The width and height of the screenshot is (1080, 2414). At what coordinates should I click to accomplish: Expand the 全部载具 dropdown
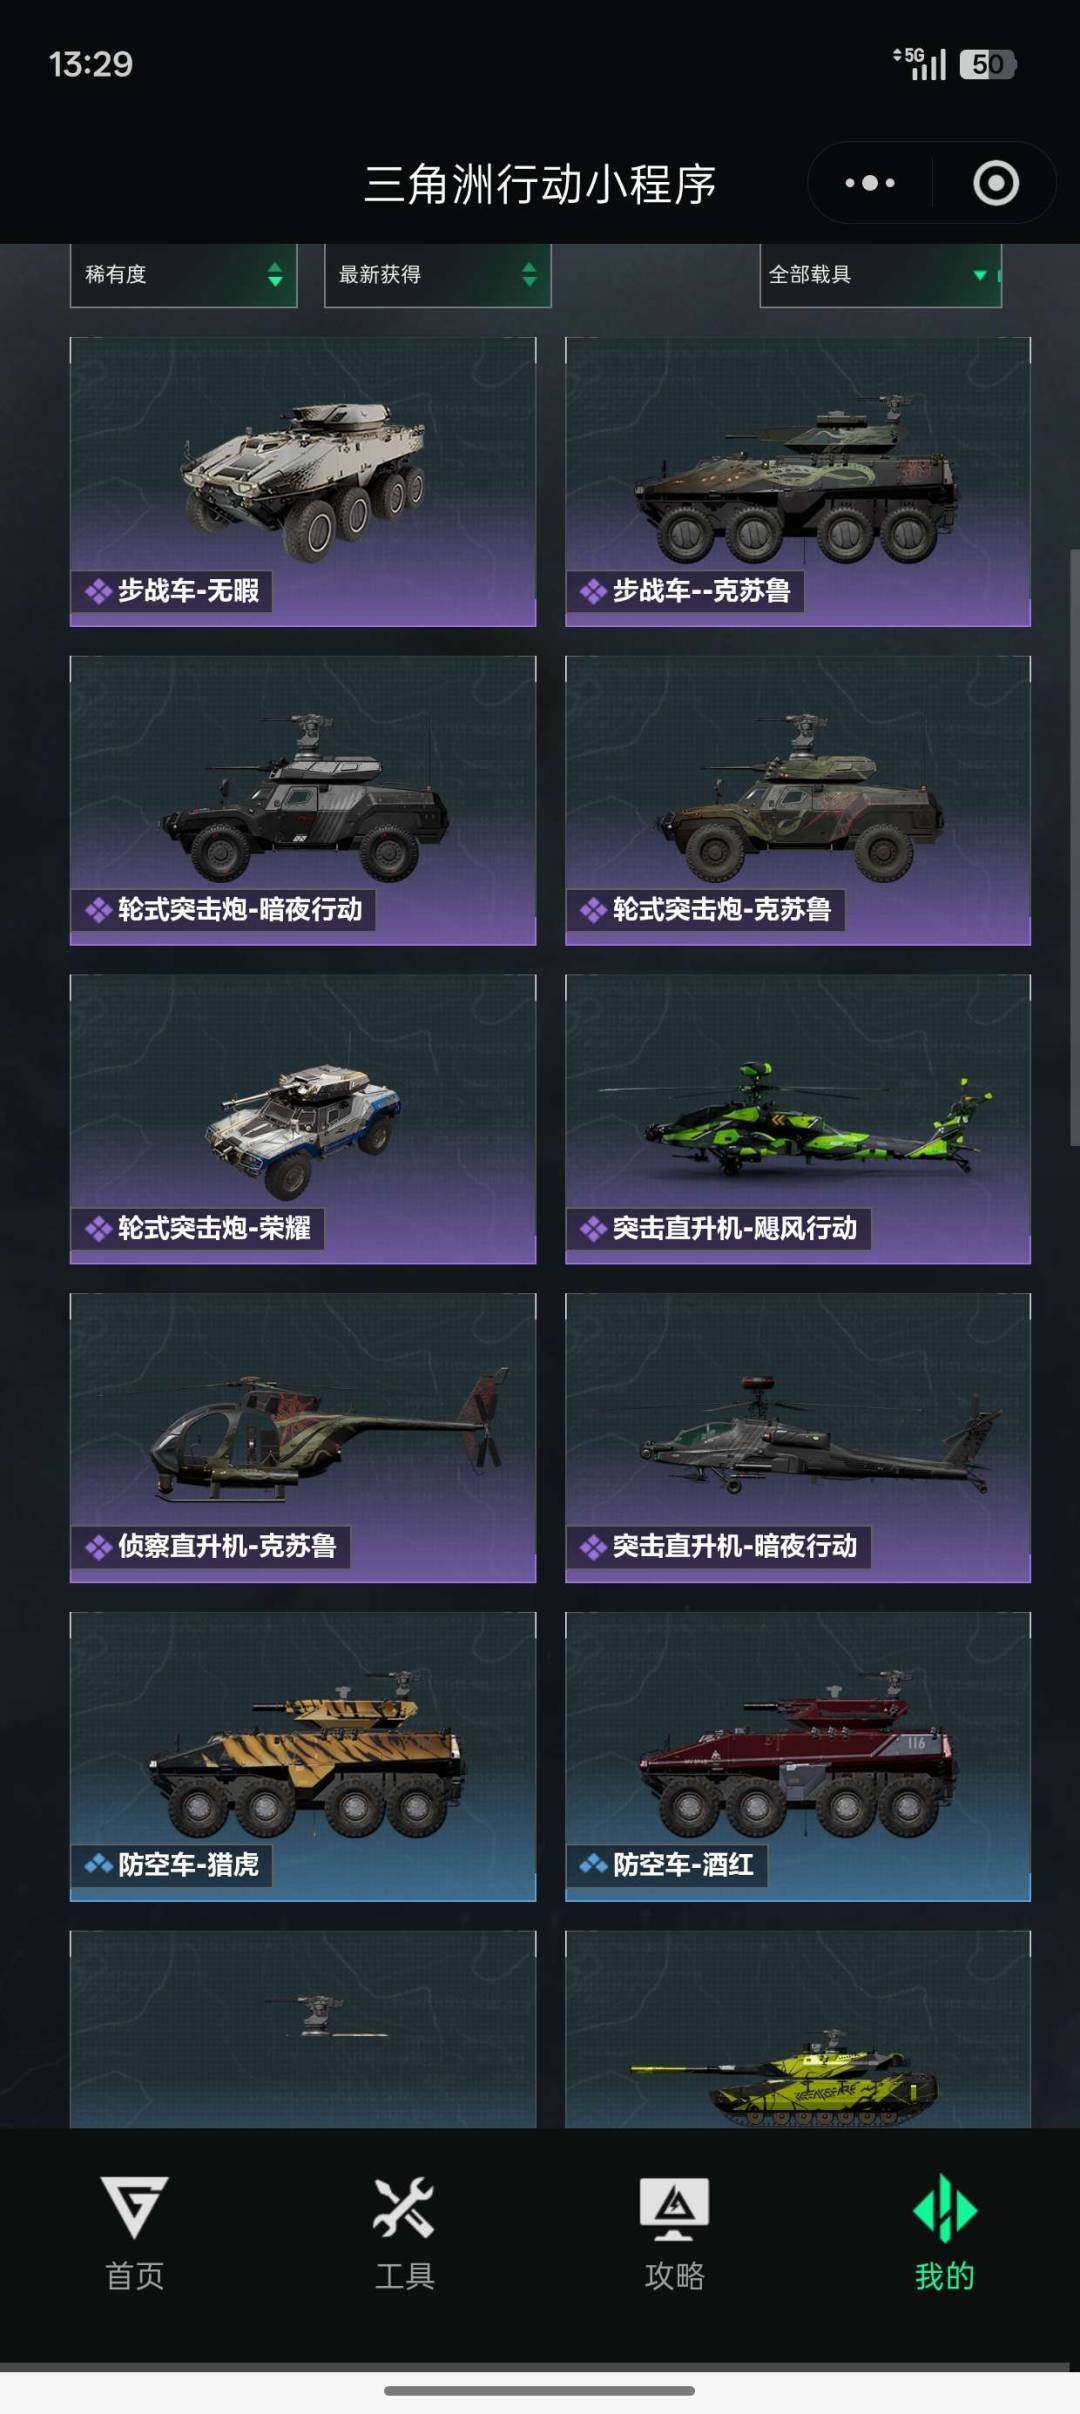point(881,275)
